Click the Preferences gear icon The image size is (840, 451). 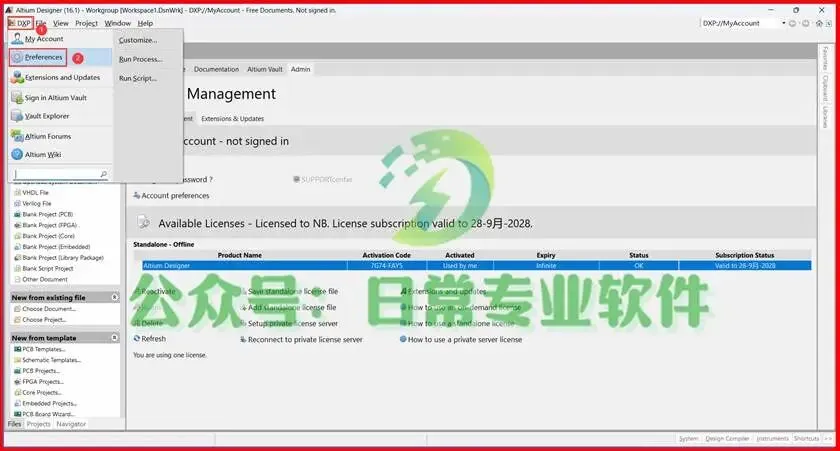pos(17,57)
